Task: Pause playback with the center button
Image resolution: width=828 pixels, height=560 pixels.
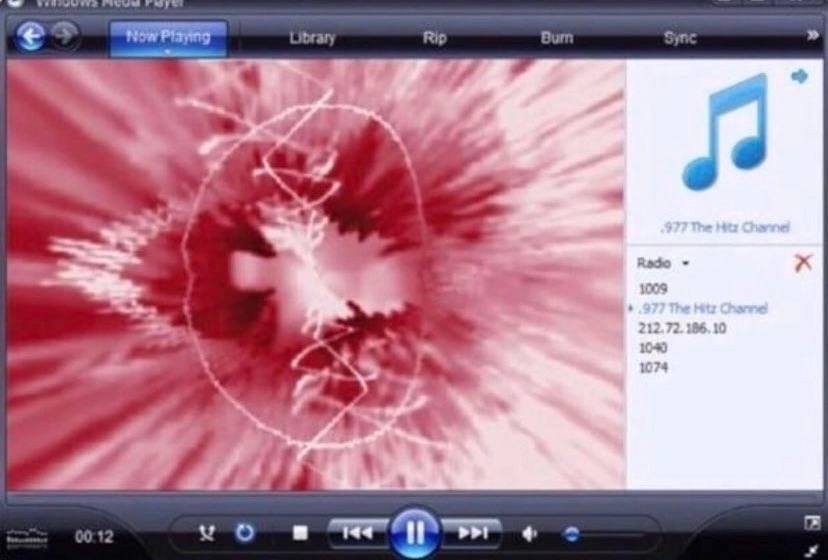Action: tap(414, 531)
